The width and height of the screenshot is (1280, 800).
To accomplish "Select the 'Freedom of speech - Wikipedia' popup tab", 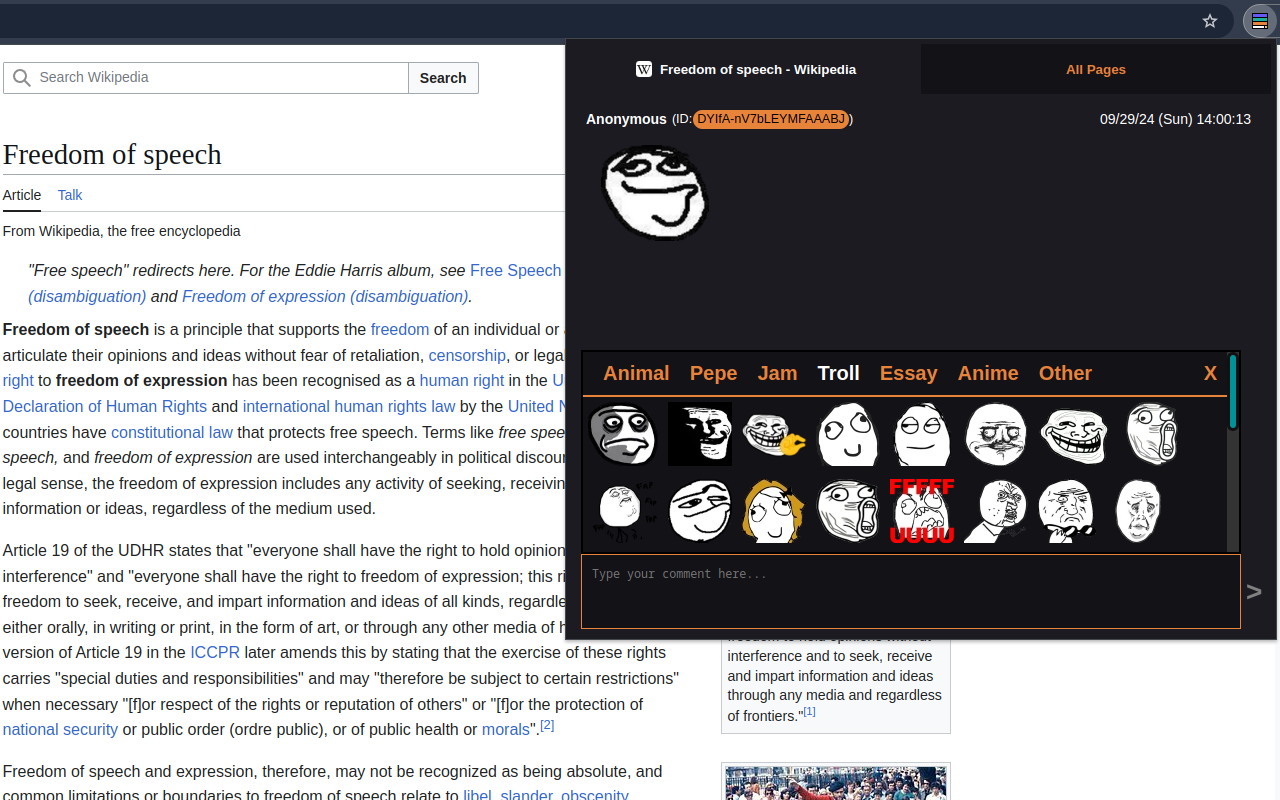I will [x=745, y=69].
